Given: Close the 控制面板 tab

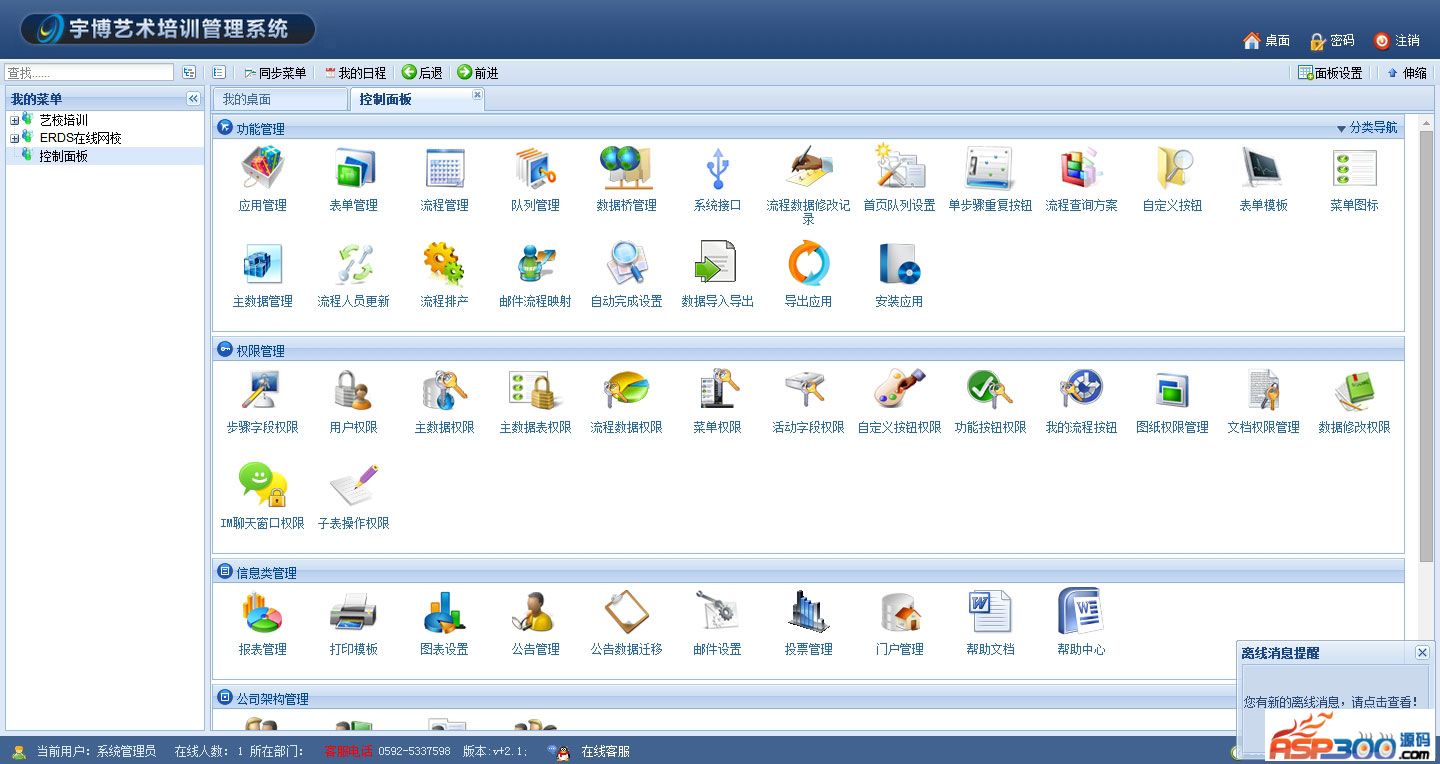Looking at the screenshot, I should click(x=477, y=95).
